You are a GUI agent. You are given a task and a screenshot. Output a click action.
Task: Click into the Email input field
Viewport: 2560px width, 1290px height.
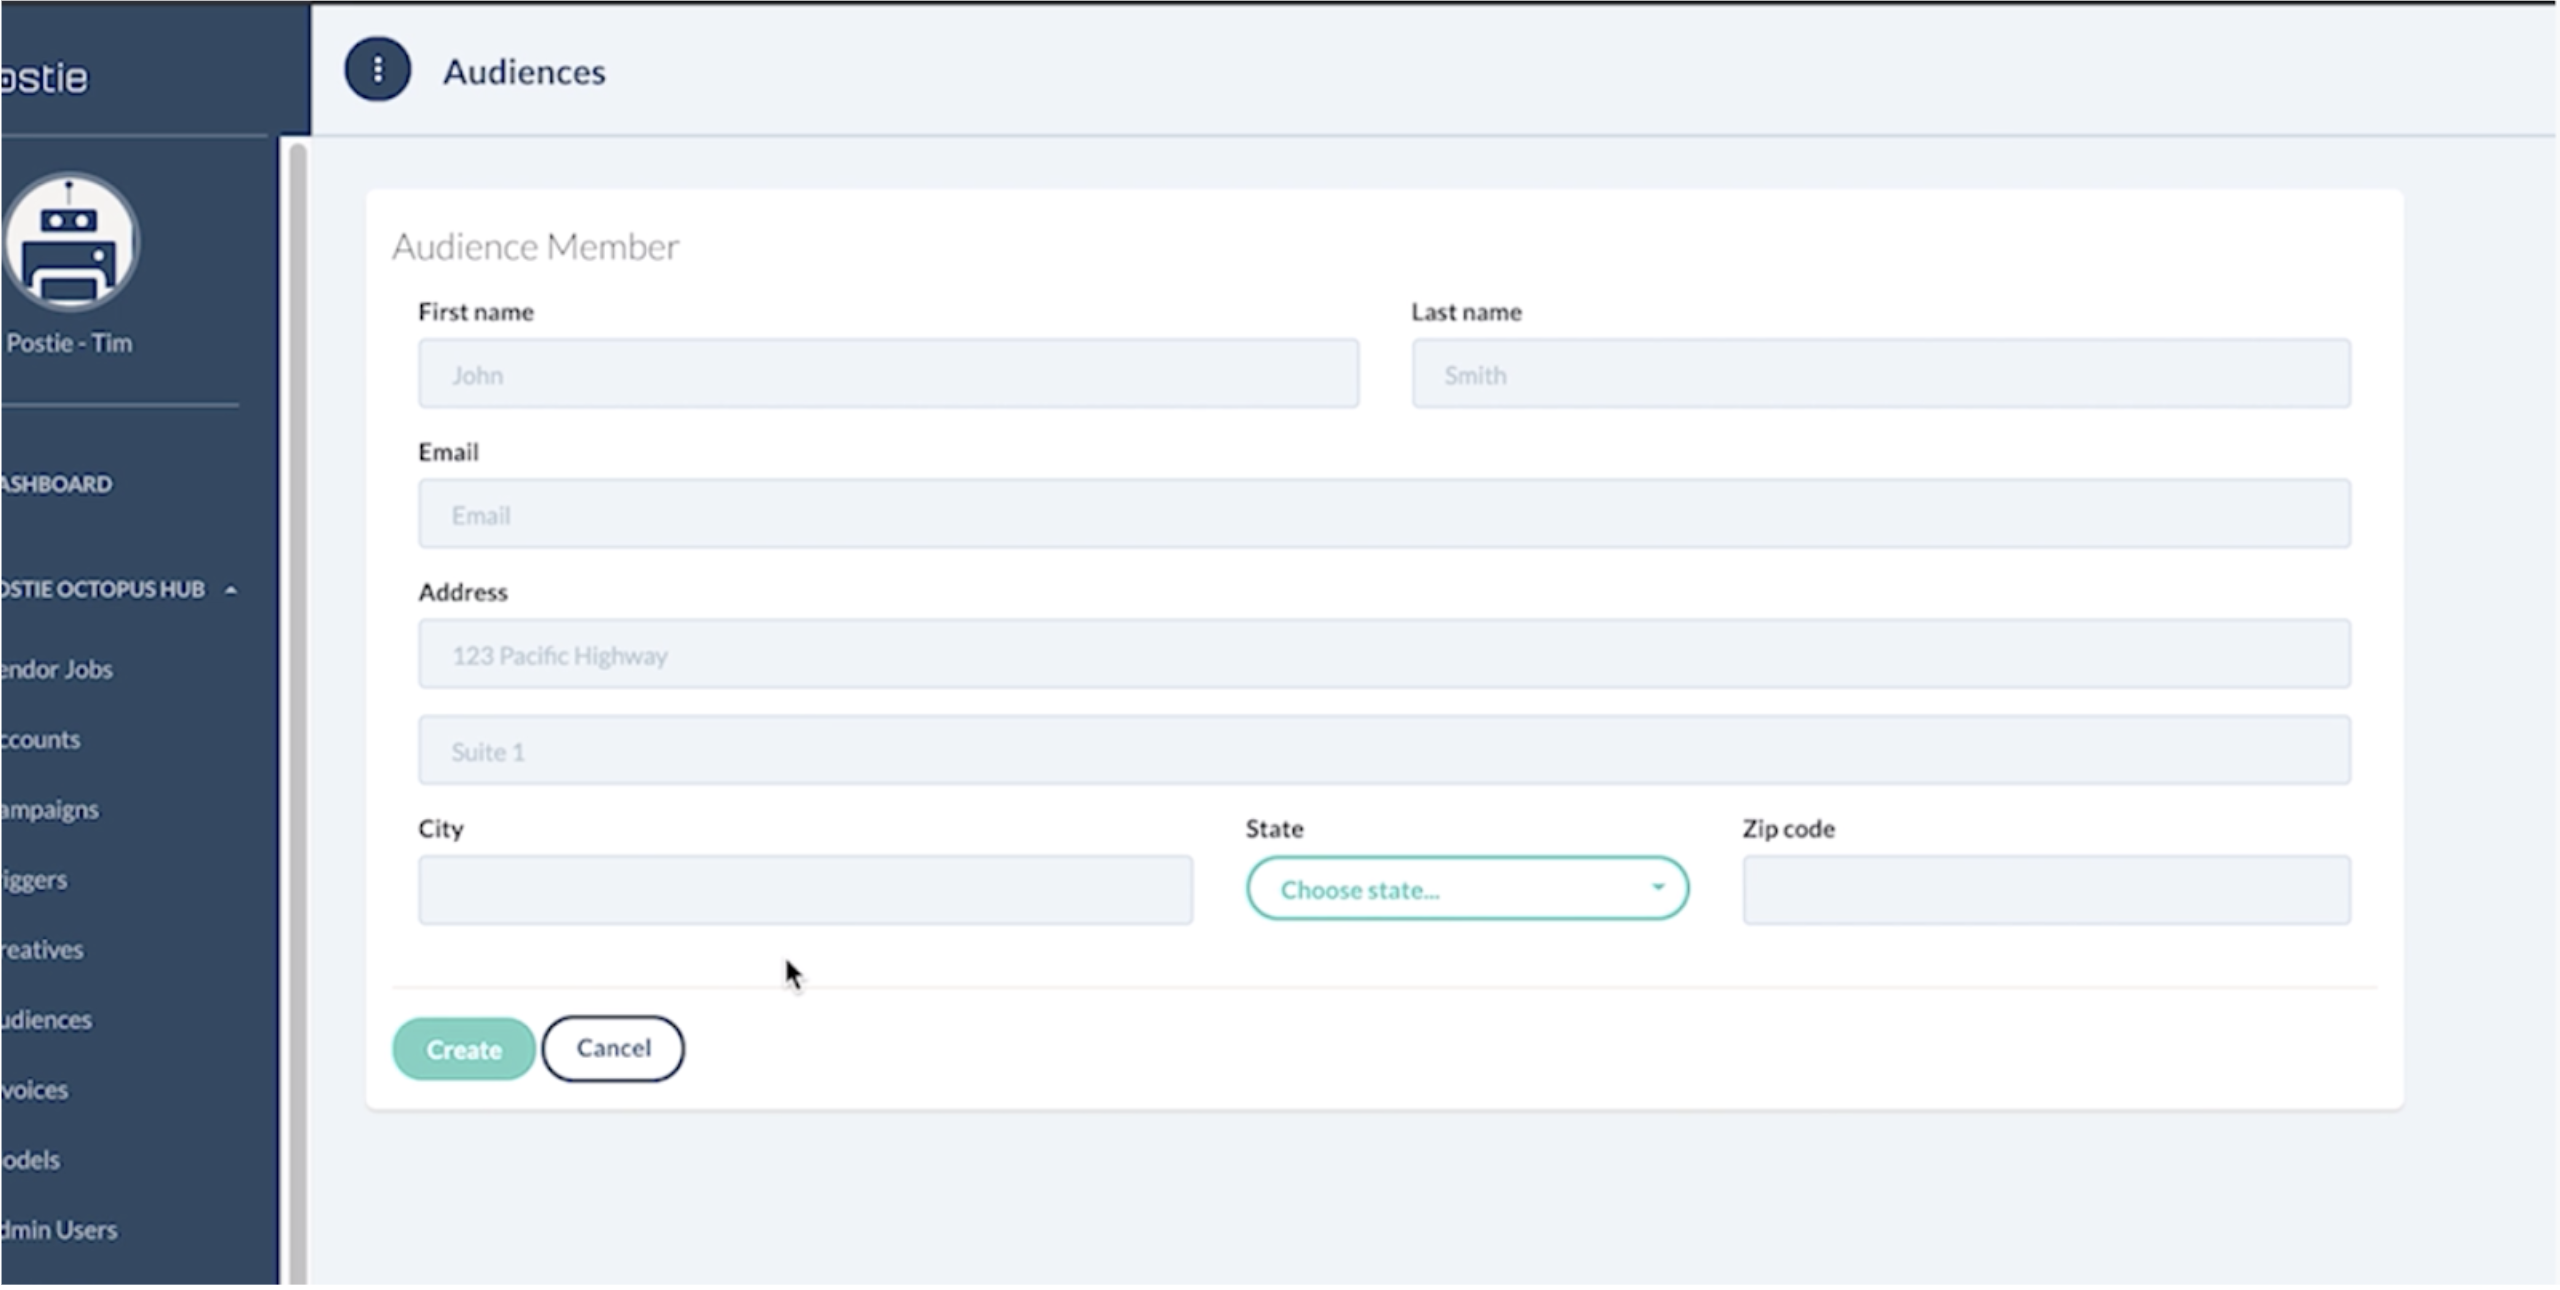coord(1384,514)
